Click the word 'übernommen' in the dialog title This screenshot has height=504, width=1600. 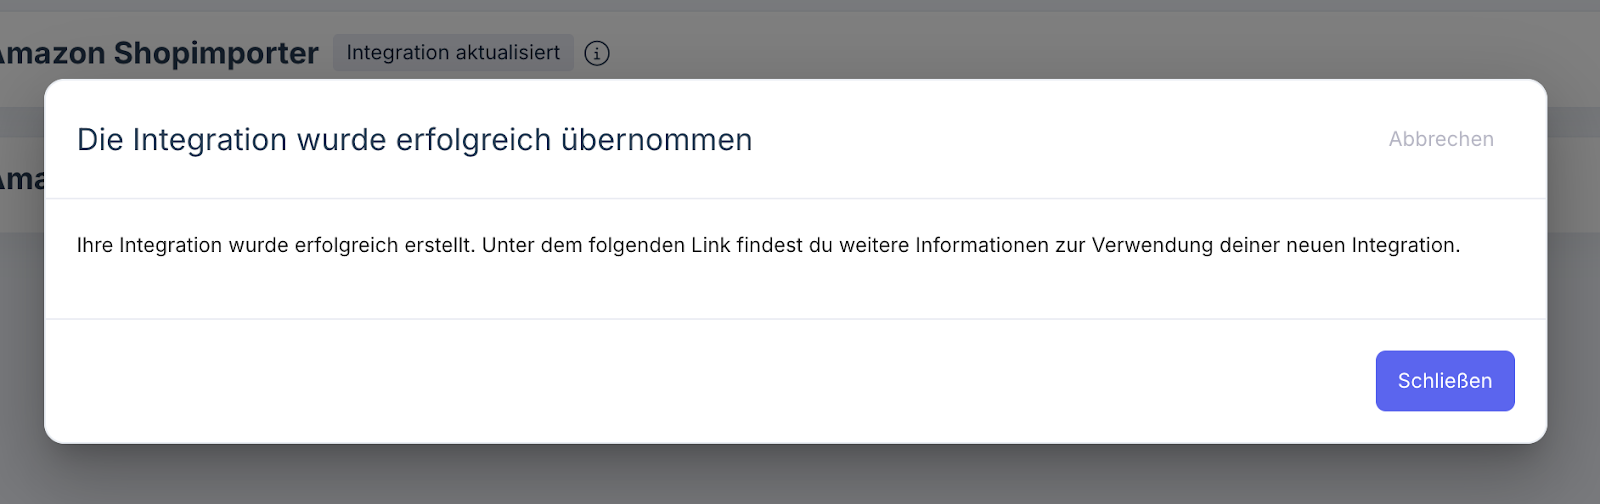656,140
